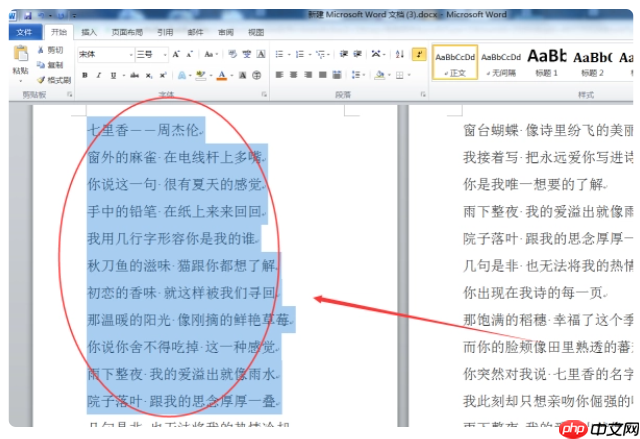Open the quick access toolbar customize arrow
This screenshot has width=640, height=439.
74,16
